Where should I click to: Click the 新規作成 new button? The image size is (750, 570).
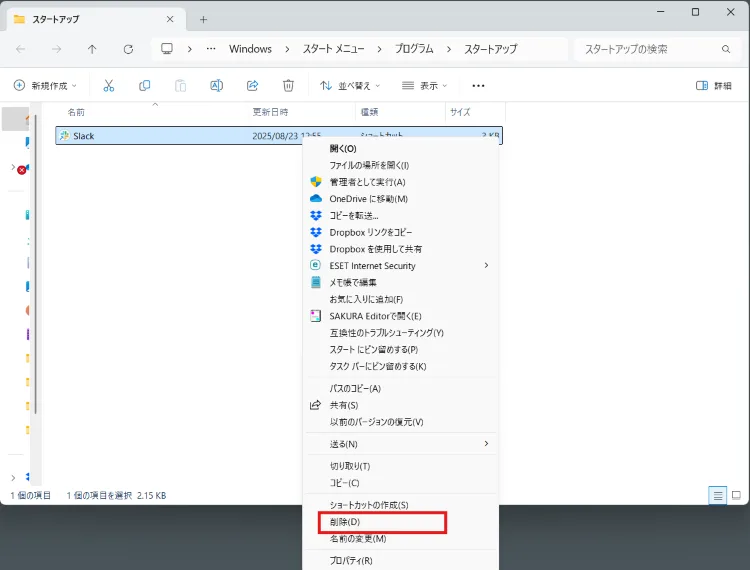(x=45, y=86)
